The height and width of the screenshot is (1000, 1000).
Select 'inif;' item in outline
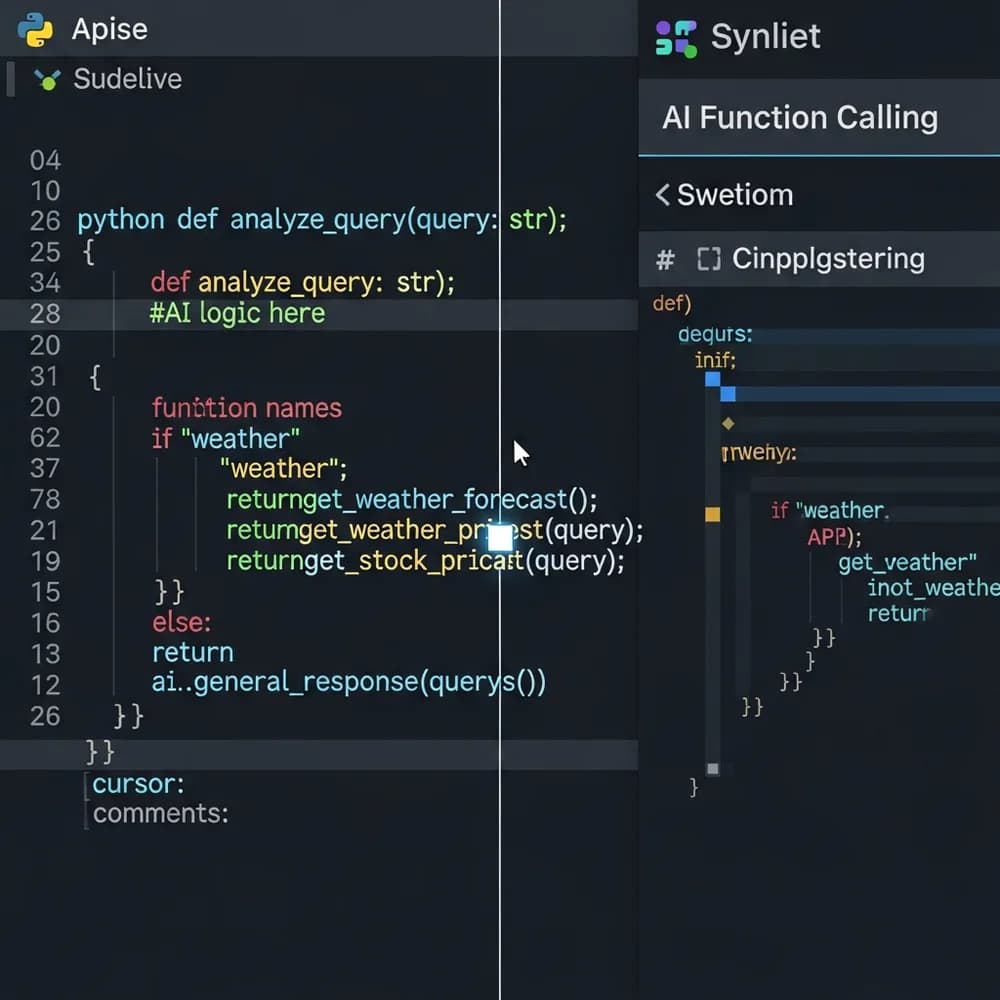point(715,360)
